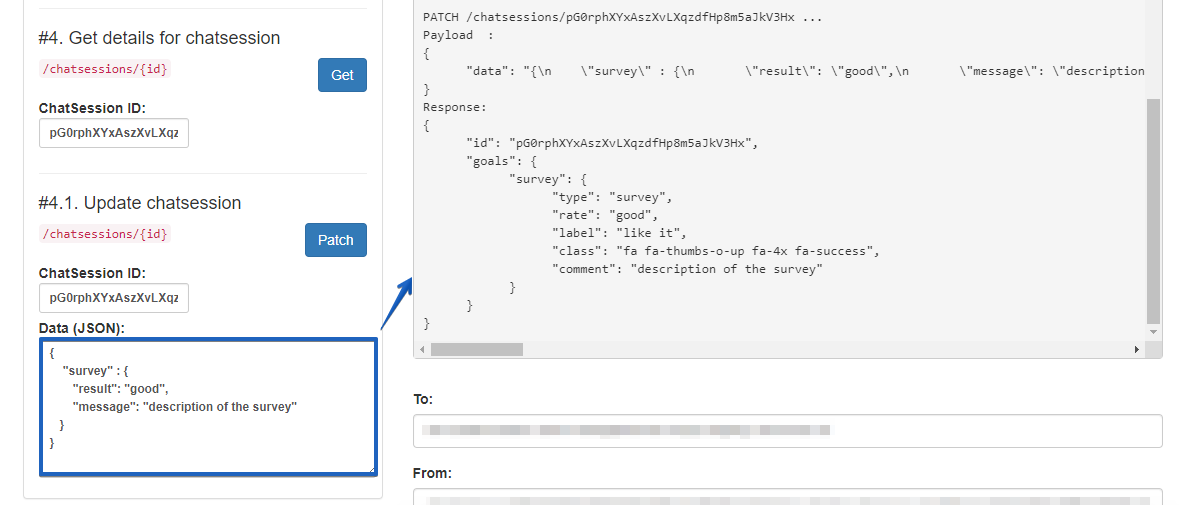Click the scroll-down arrow of the response panel
Screen dimensions: 1188x505
pyautogui.click(x=1153, y=332)
